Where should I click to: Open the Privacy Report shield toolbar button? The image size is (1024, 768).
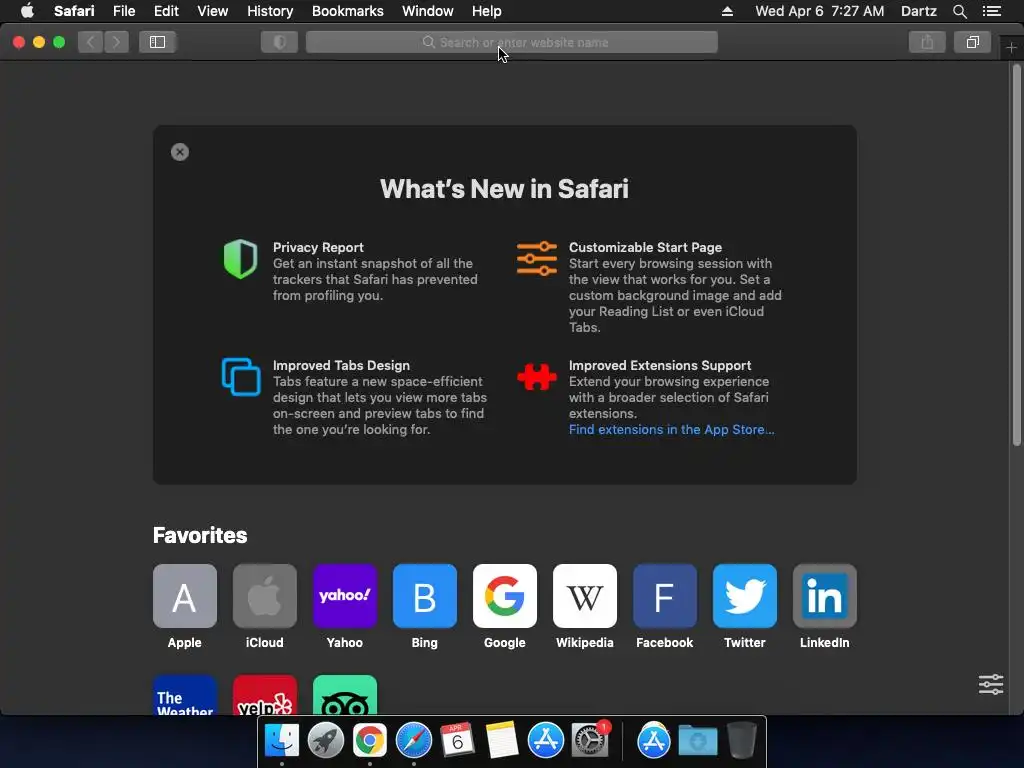pyautogui.click(x=280, y=42)
